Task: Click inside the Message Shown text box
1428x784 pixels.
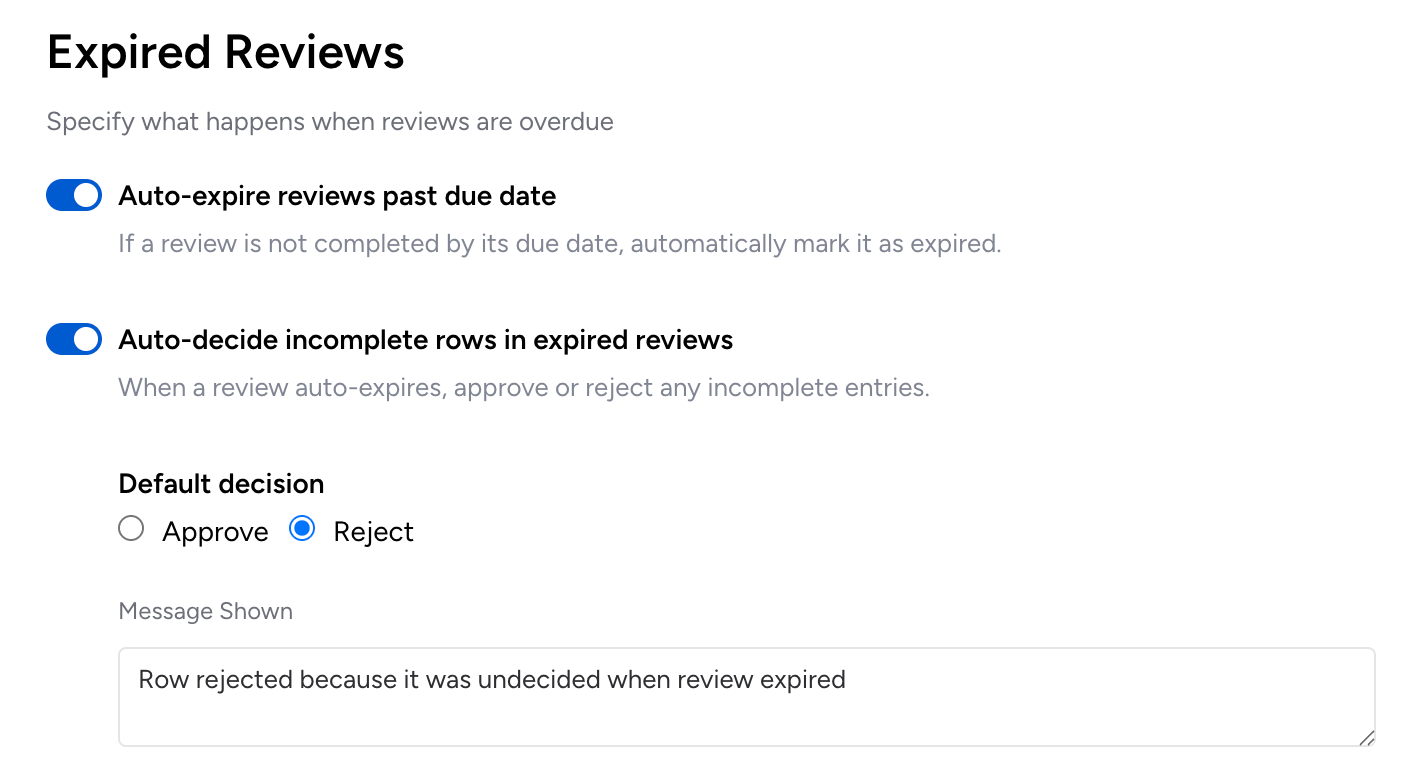Action: (746, 712)
